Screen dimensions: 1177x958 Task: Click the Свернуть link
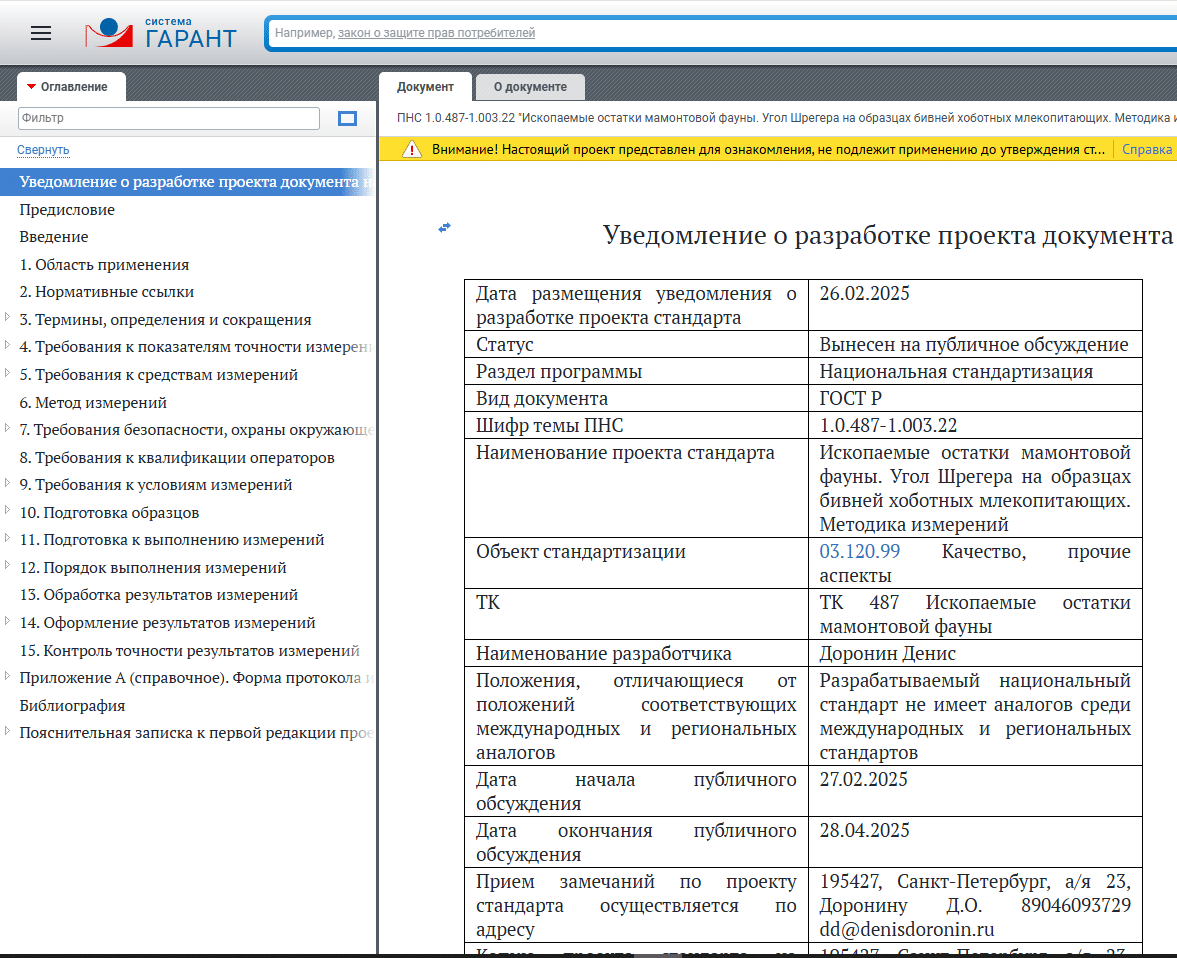[x=43, y=150]
